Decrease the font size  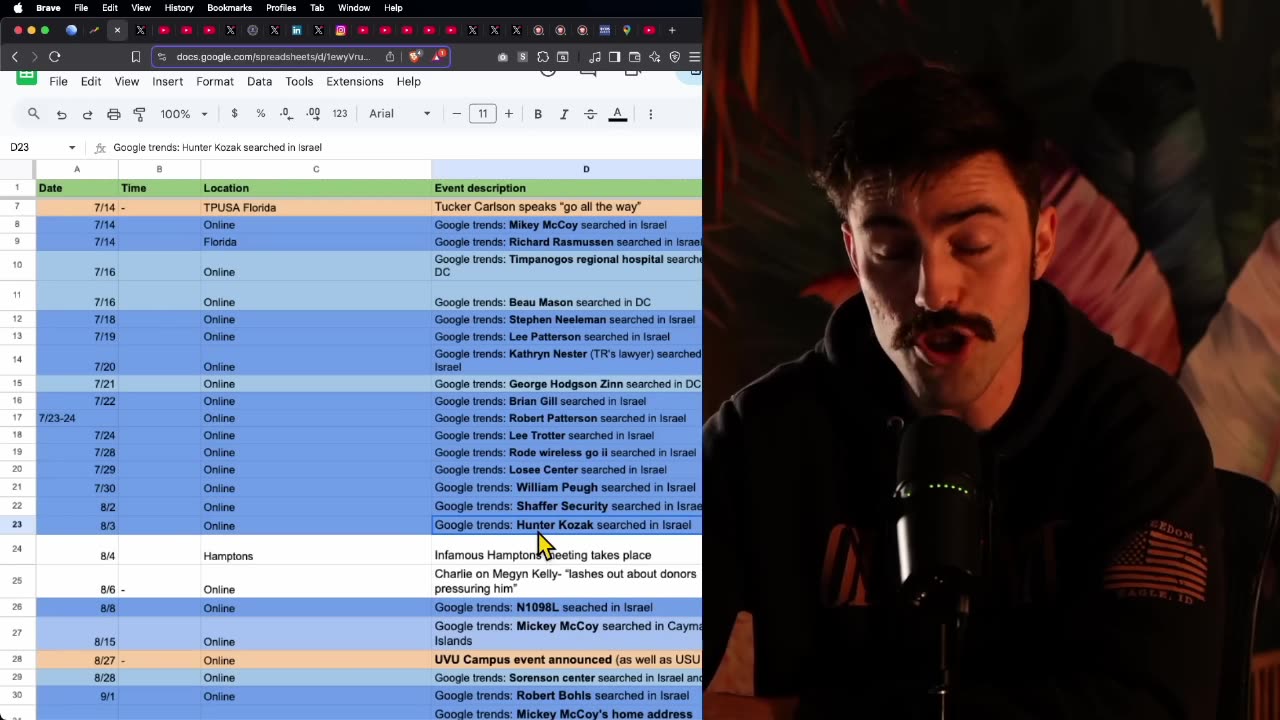pyautogui.click(x=457, y=114)
